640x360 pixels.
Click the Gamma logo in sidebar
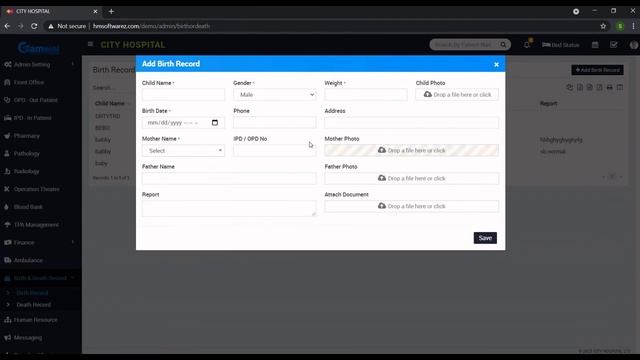[x=39, y=48]
